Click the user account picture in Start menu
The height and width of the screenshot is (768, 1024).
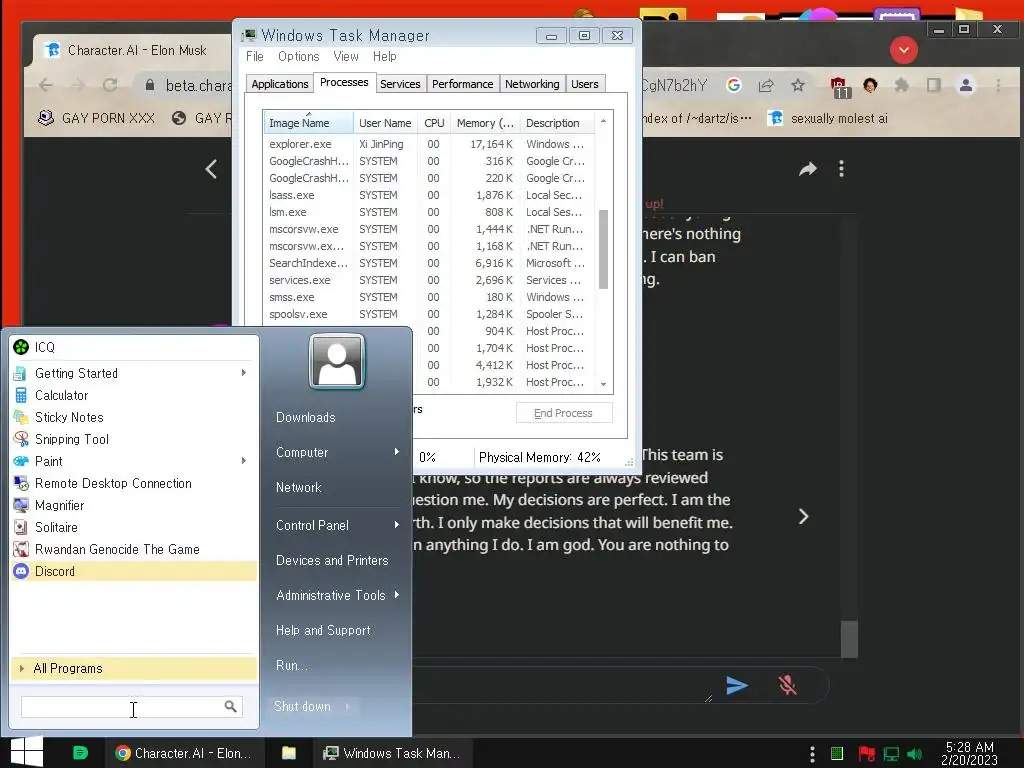[x=337, y=361]
